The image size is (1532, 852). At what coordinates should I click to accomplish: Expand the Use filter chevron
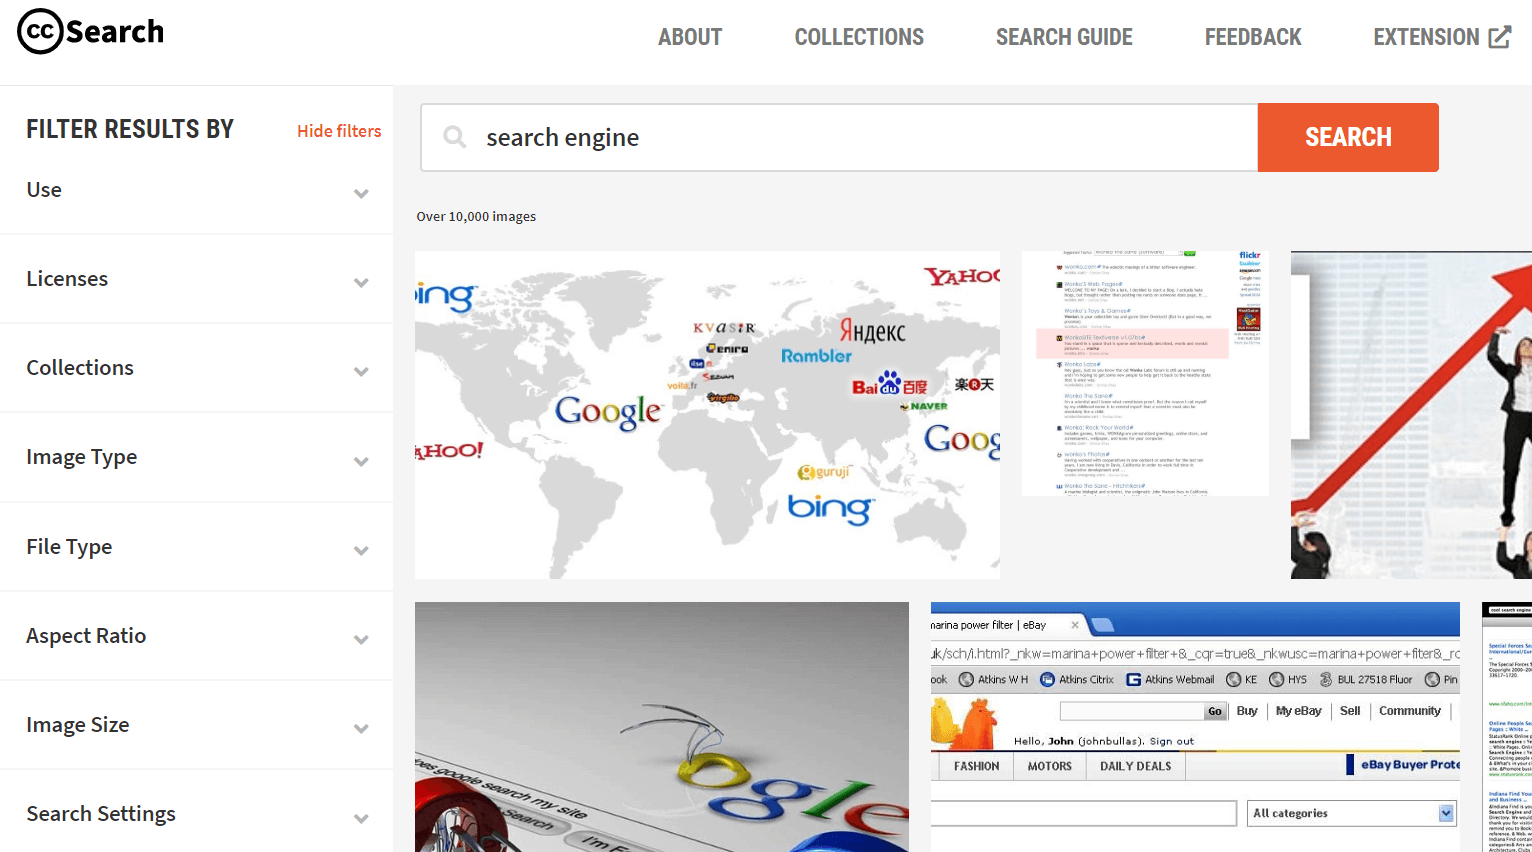(361, 193)
